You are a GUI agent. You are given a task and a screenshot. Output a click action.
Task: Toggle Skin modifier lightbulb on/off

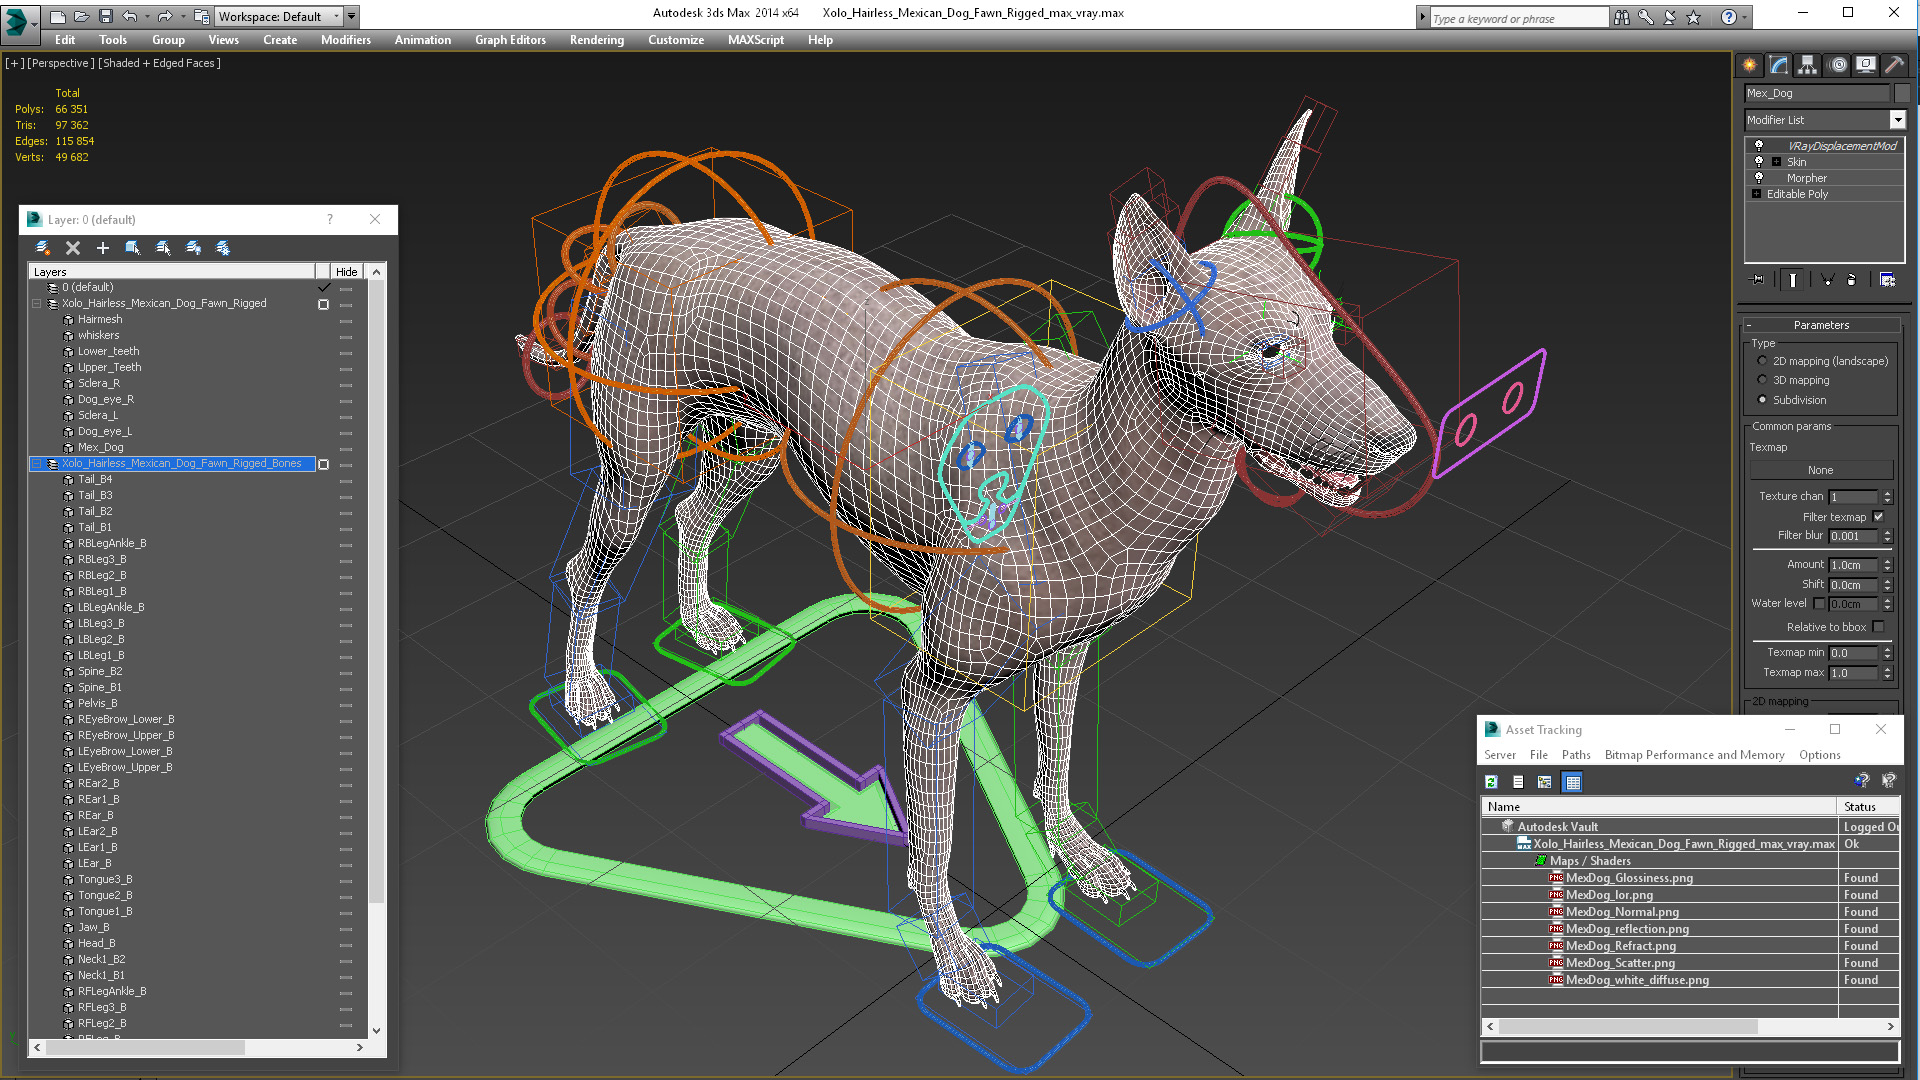1759,162
